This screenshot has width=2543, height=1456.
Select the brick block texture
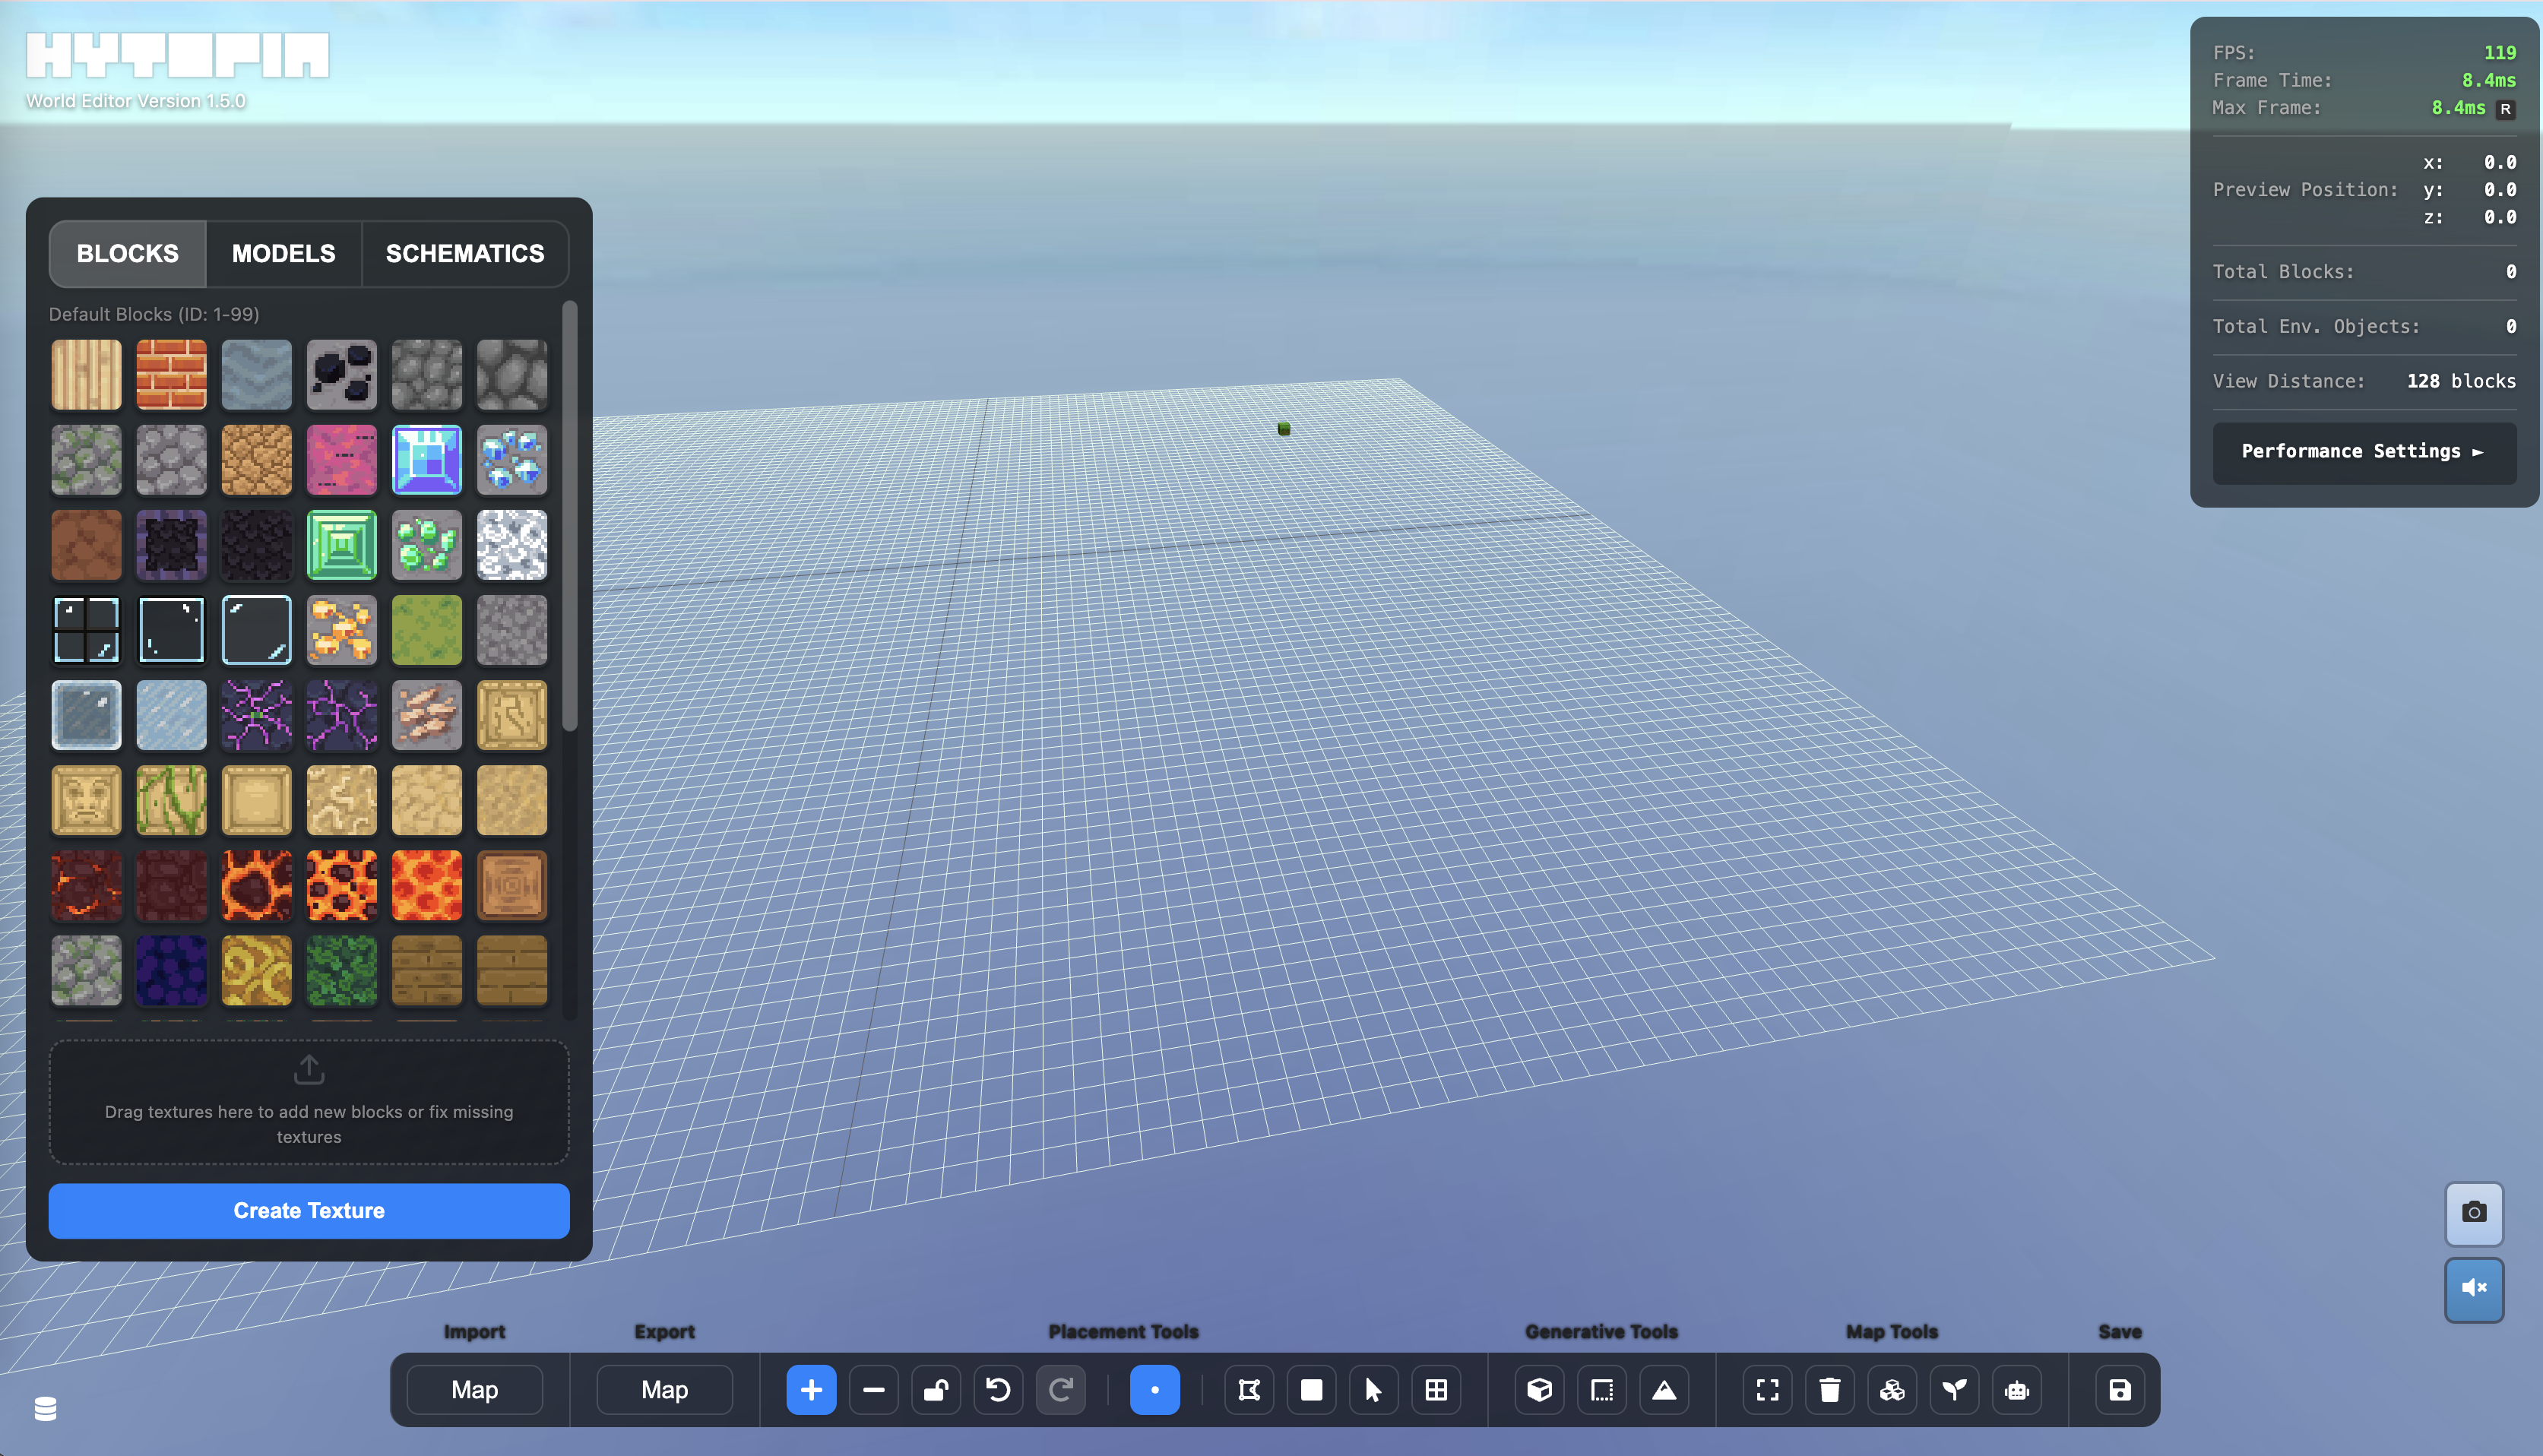click(x=171, y=374)
